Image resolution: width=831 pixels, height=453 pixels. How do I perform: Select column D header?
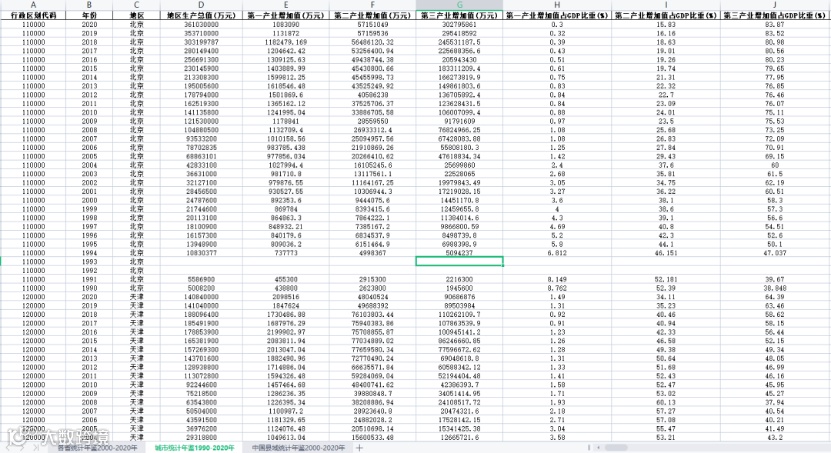(x=201, y=5)
